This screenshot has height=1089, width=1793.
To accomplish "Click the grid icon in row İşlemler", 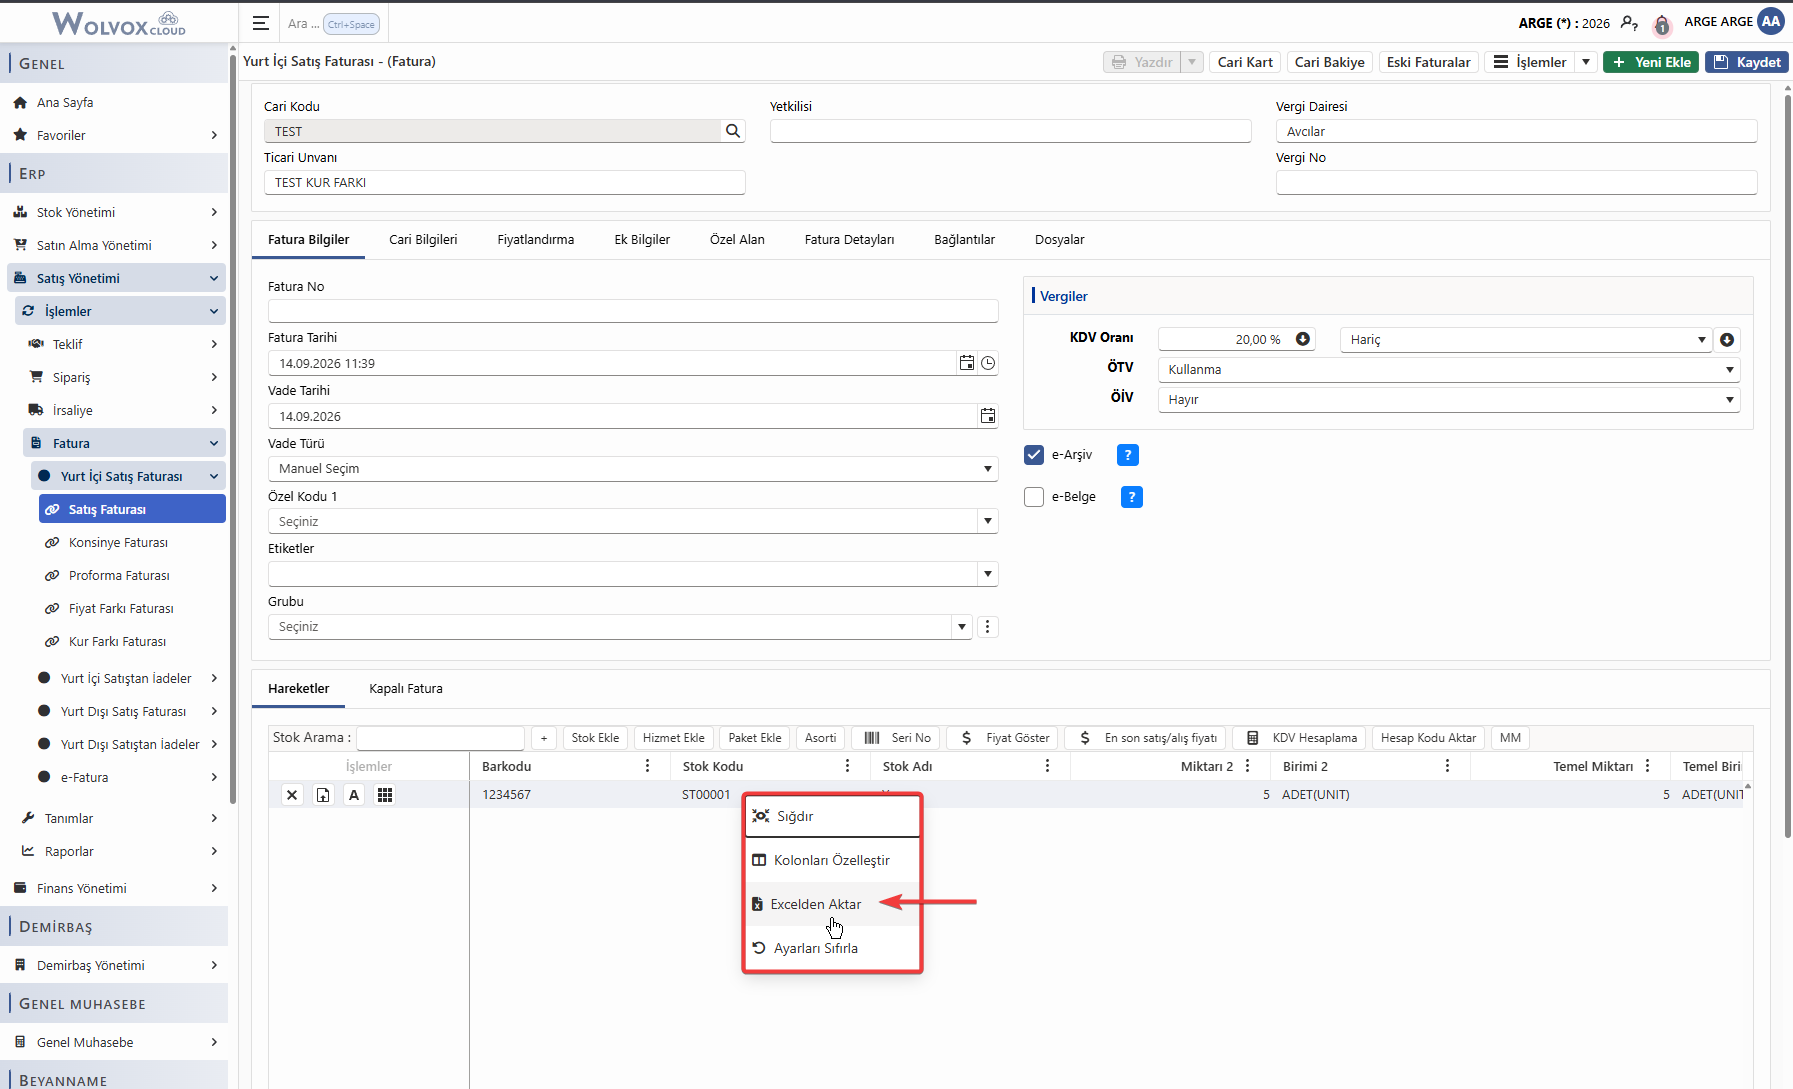I will tap(385, 795).
